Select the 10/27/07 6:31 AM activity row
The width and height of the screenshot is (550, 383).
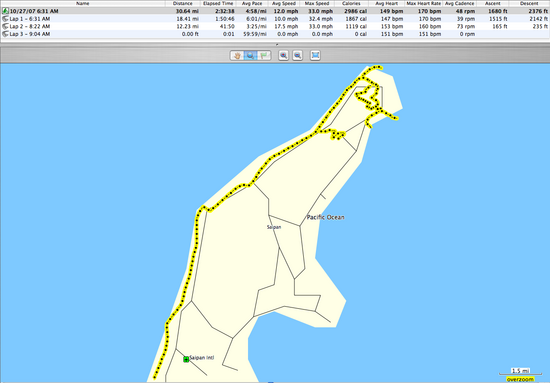275,11
